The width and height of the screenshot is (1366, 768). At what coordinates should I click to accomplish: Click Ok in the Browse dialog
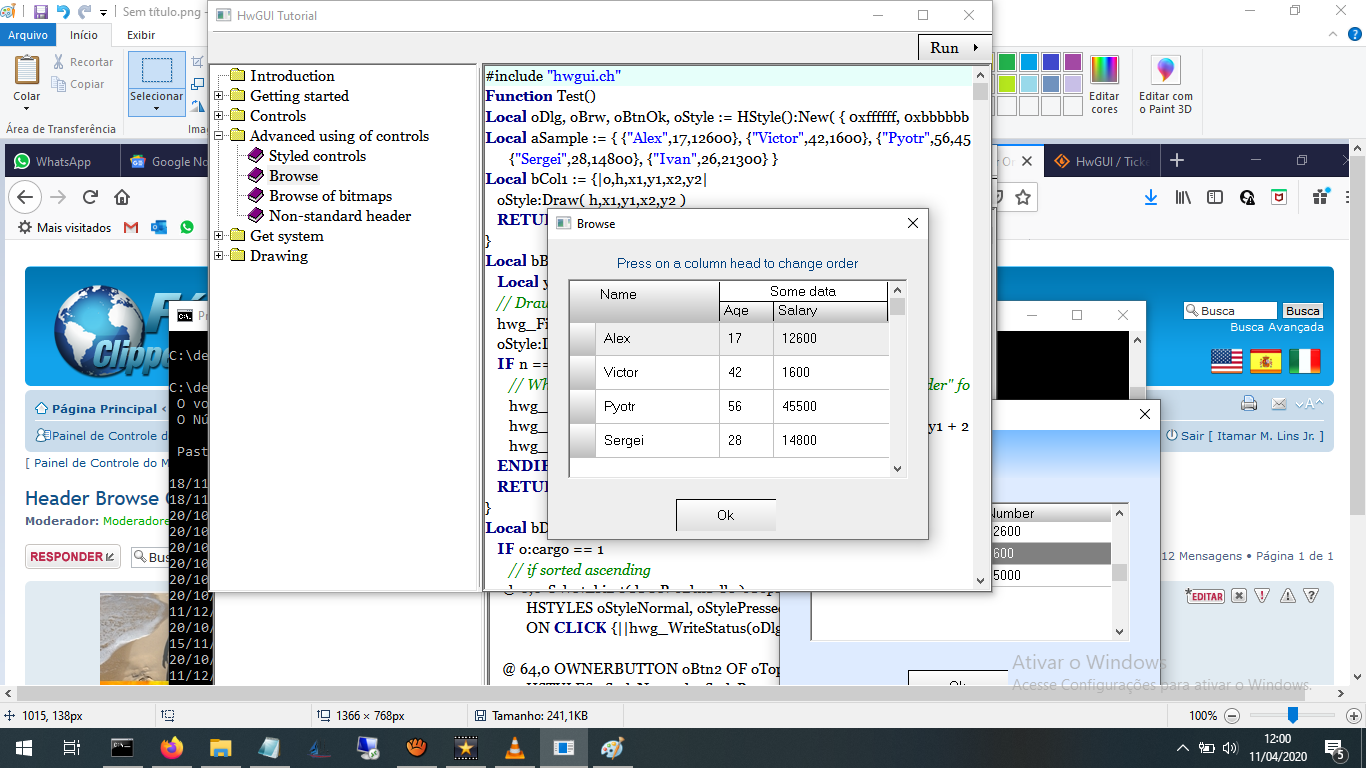pyautogui.click(x=725, y=515)
